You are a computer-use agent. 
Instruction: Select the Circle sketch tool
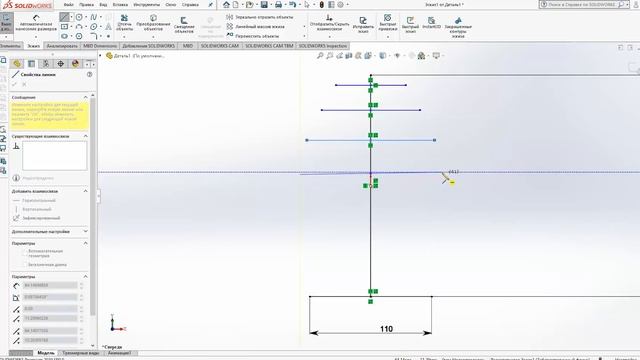click(x=79, y=17)
